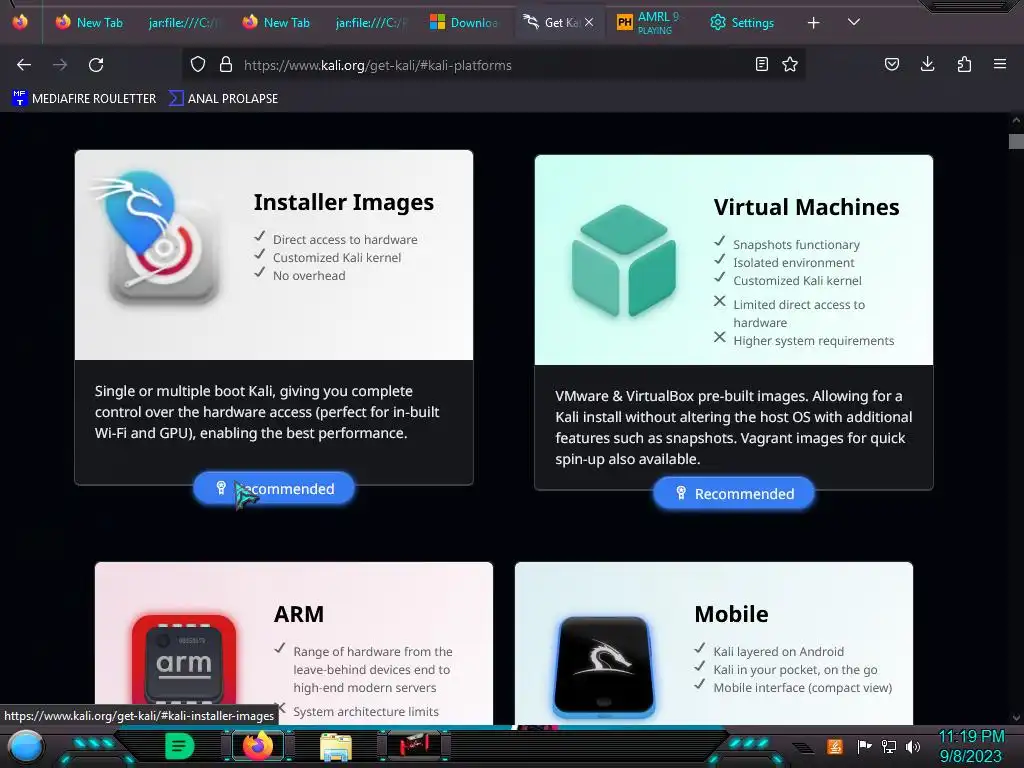Image resolution: width=1024 pixels, height=768 pixels.
Task: Go back to the previous page
Action: (x=24, y=65)
